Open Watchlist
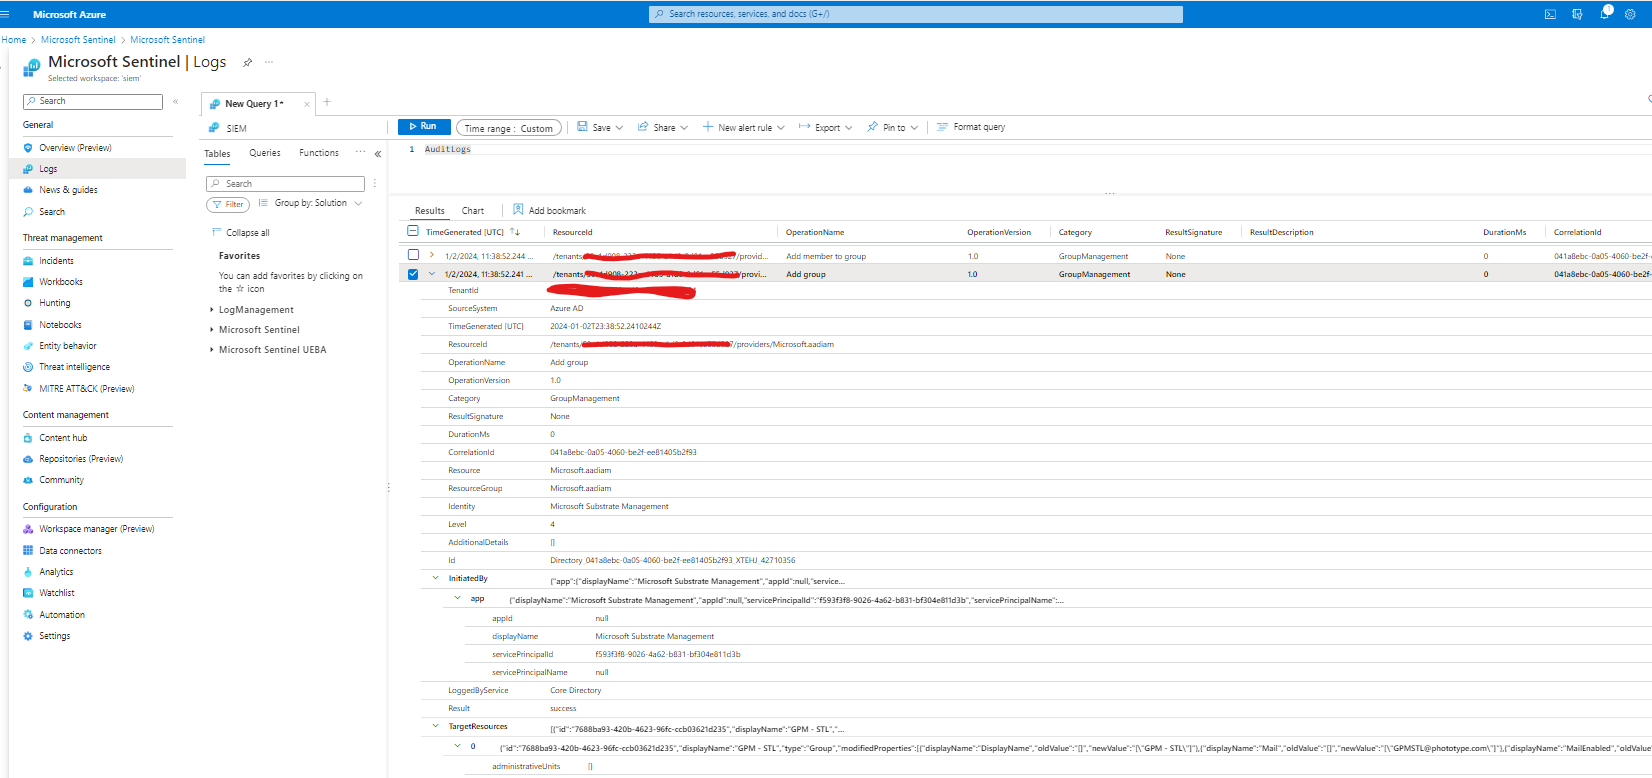The image size is (1652, 778). tap(56, 593)
